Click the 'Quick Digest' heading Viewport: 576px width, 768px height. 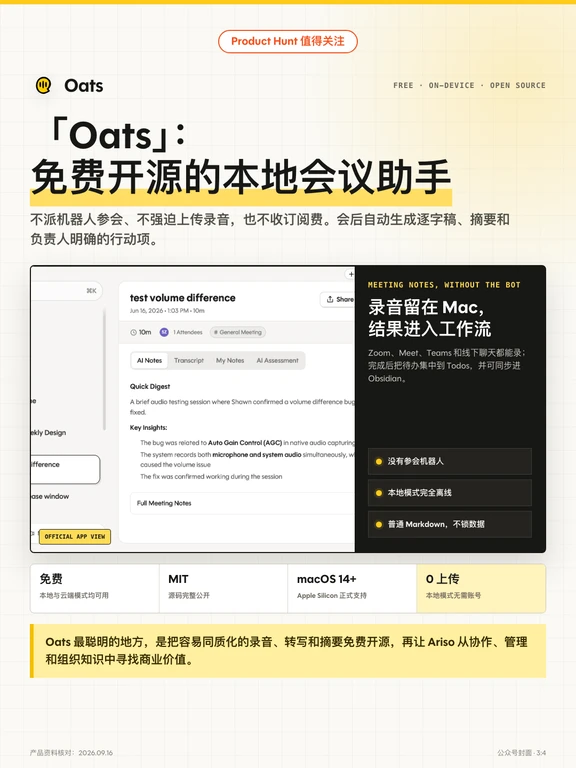[x=150, y=386]
